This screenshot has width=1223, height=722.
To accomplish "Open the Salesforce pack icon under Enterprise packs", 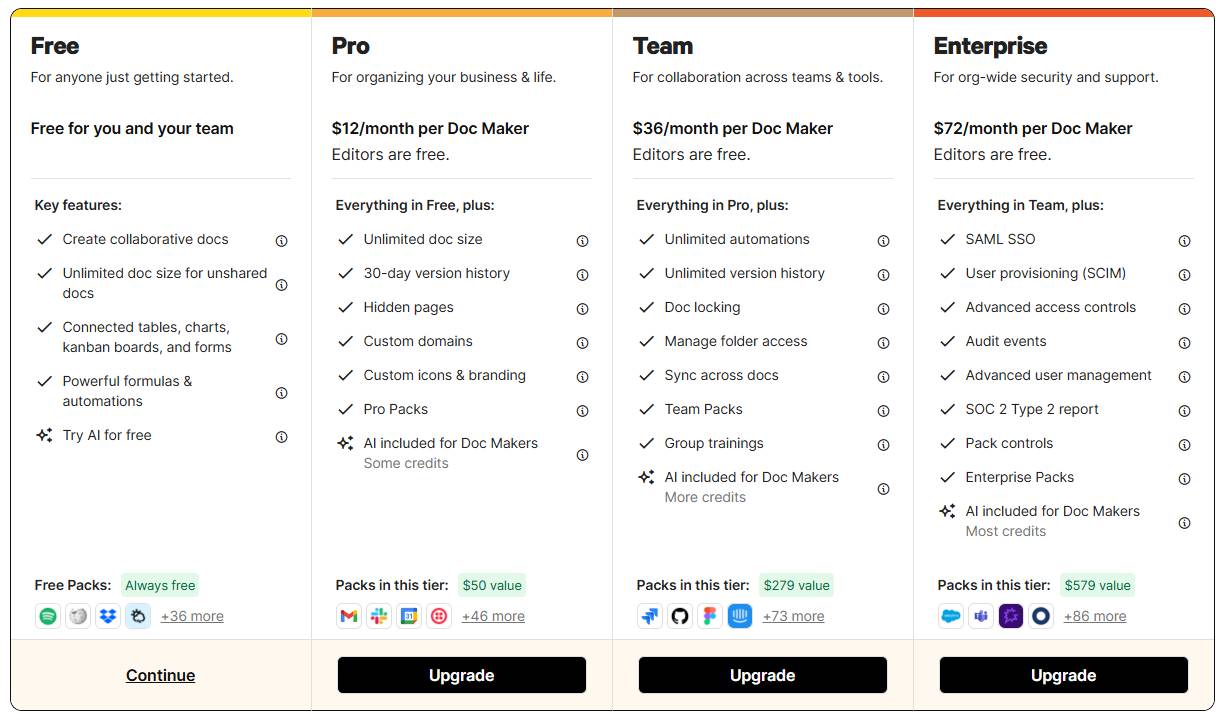I will point(950,616).
